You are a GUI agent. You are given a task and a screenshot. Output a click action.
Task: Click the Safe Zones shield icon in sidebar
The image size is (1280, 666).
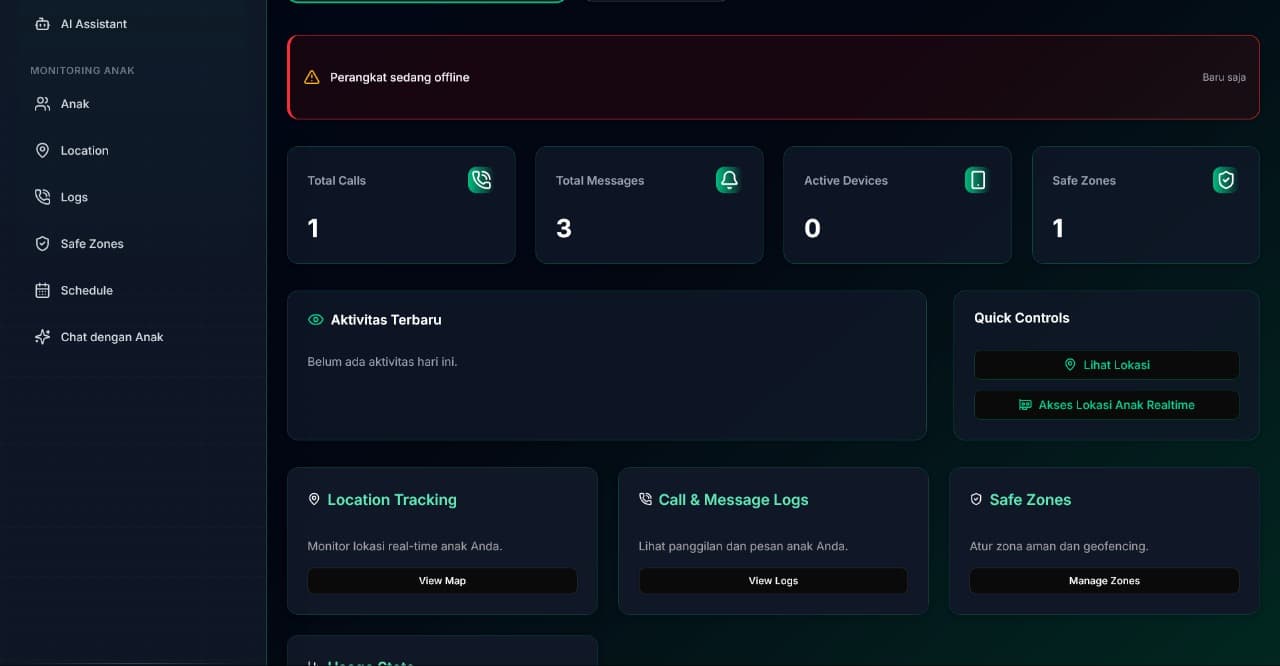pyautogui.click(x=41, y=243)
